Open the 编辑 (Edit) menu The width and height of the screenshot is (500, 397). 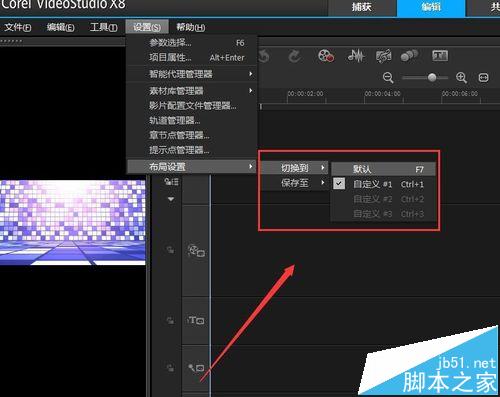tap(60, 27)
